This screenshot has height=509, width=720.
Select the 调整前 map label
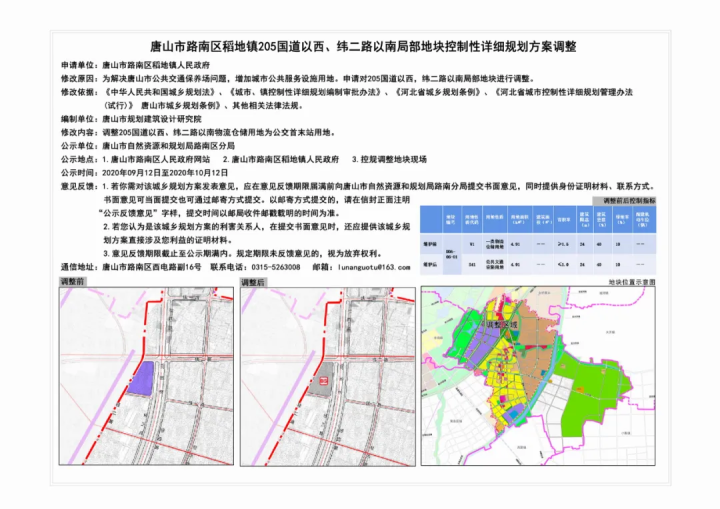click(x=74, y=283)
